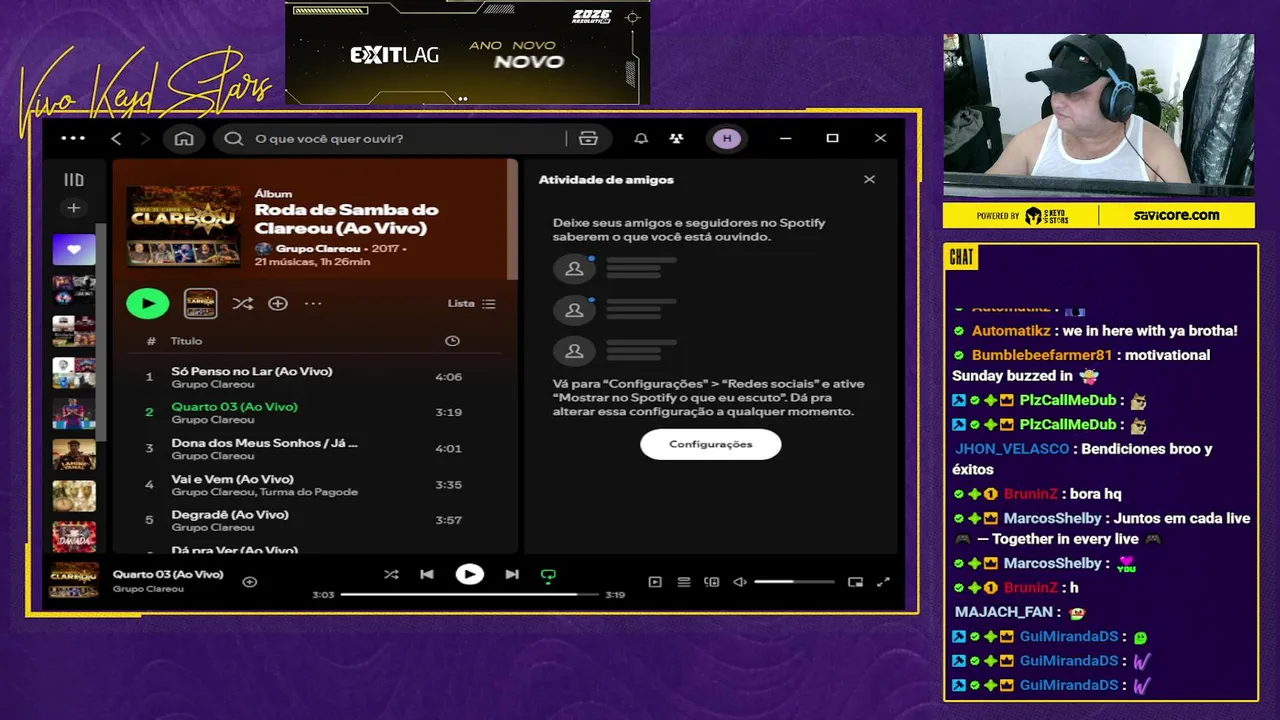The height and width of the screenshot is (720, 1280).
Task: Open more options for the album
Action: coord(313,303)
